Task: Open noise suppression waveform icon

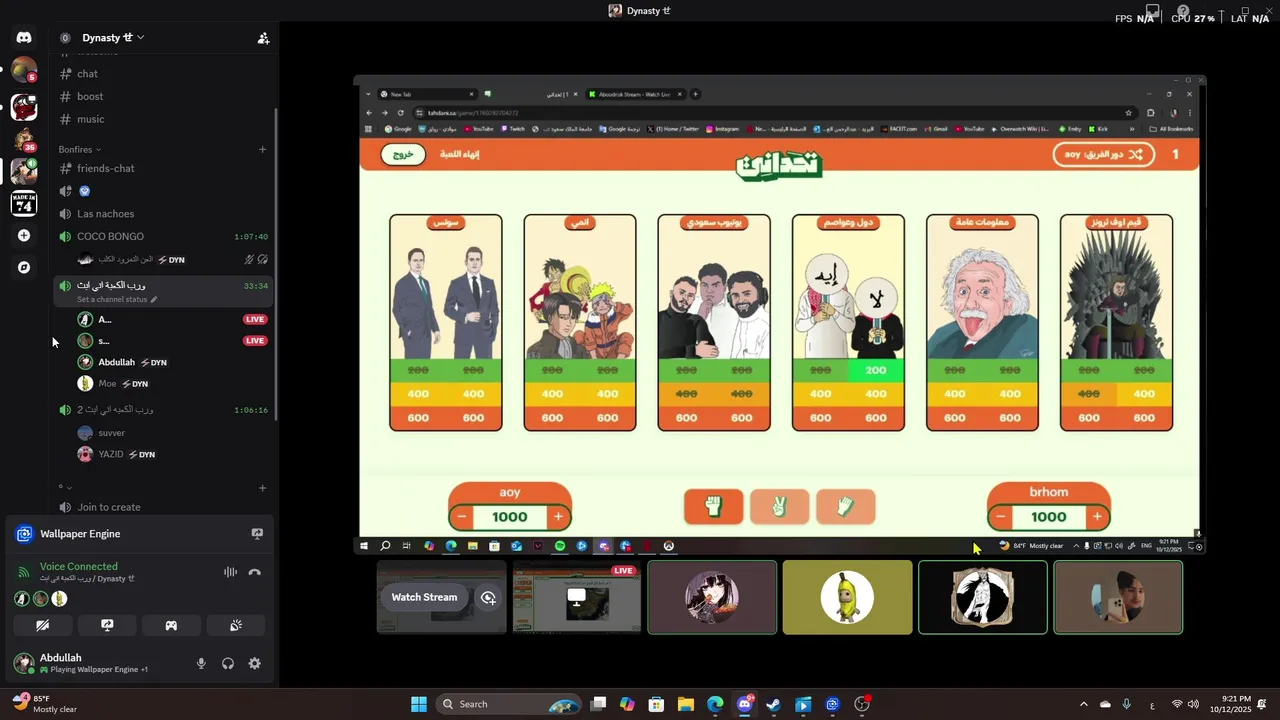Action: pyautogui.click(x=230, y=572)
